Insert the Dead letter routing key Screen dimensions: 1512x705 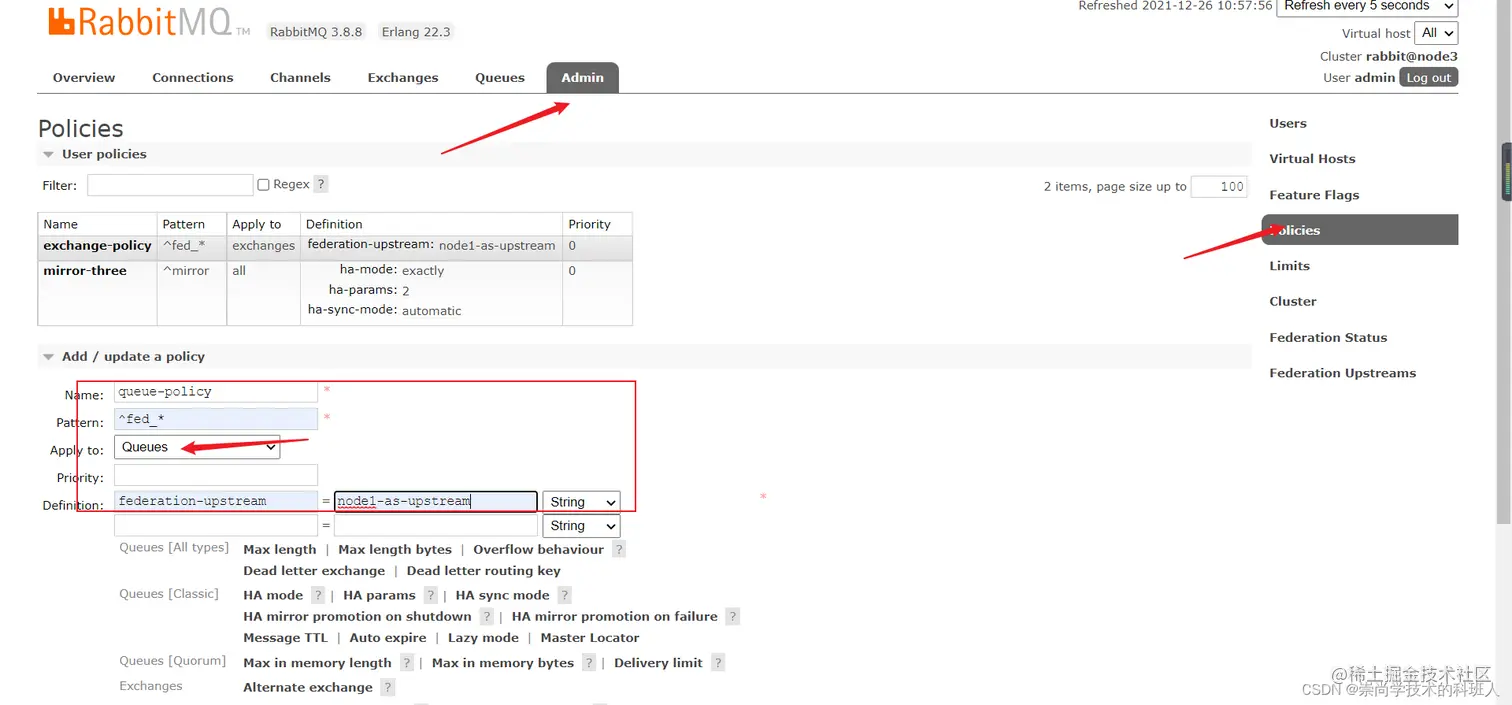click(x=483, y=571)
